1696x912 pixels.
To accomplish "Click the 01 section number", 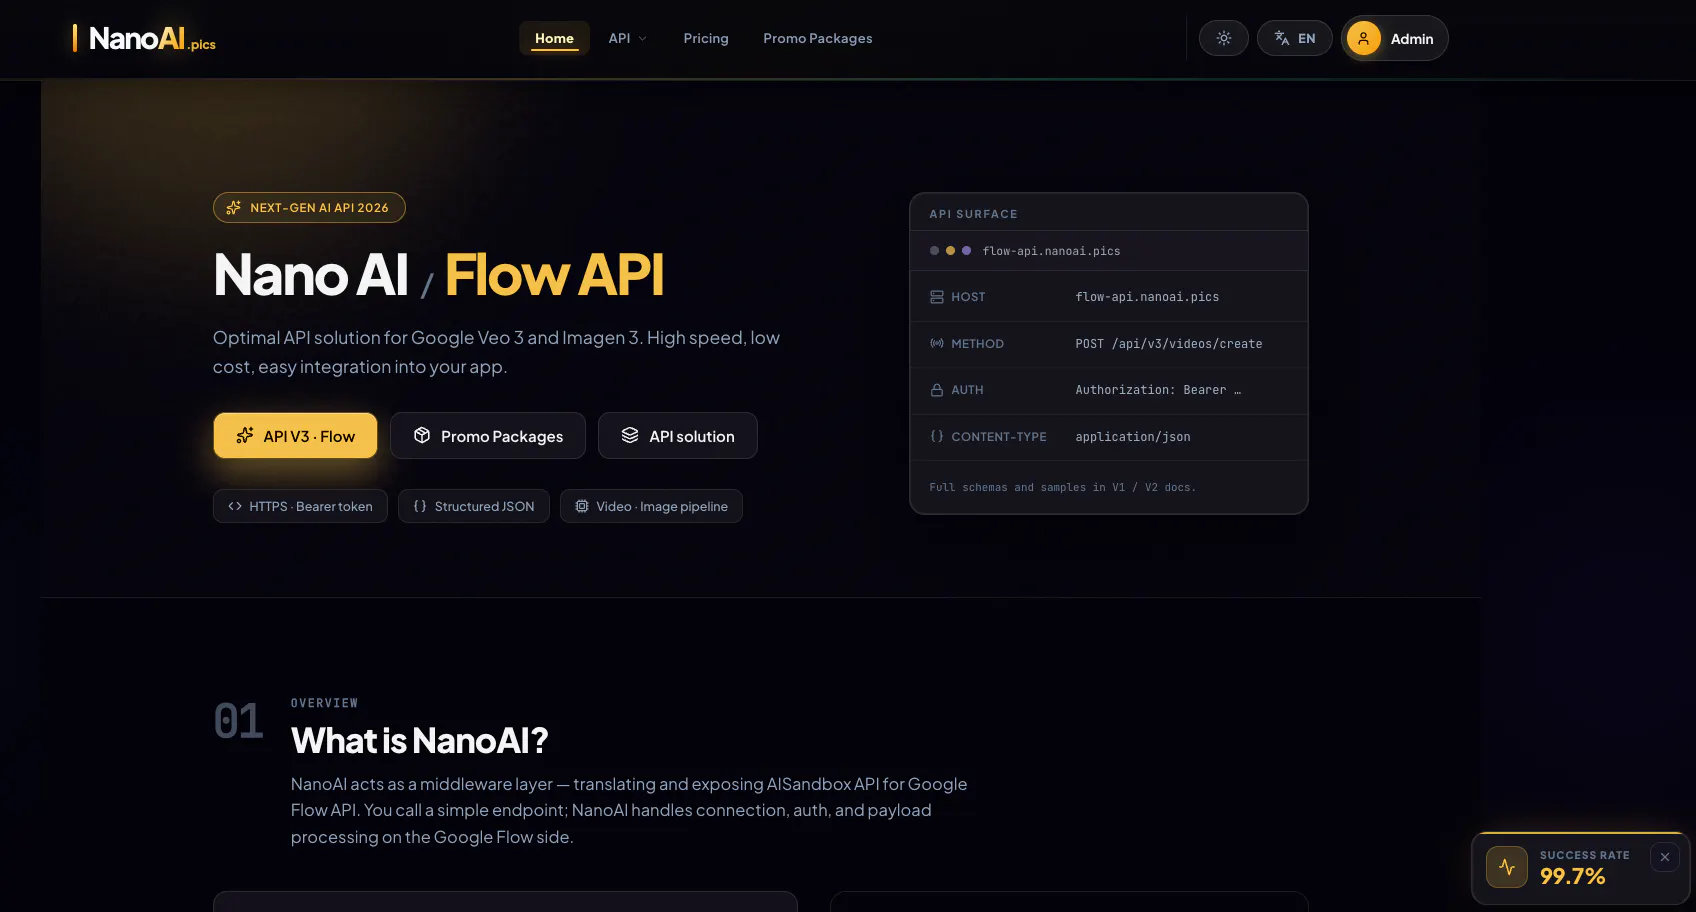I will (238, 721).
